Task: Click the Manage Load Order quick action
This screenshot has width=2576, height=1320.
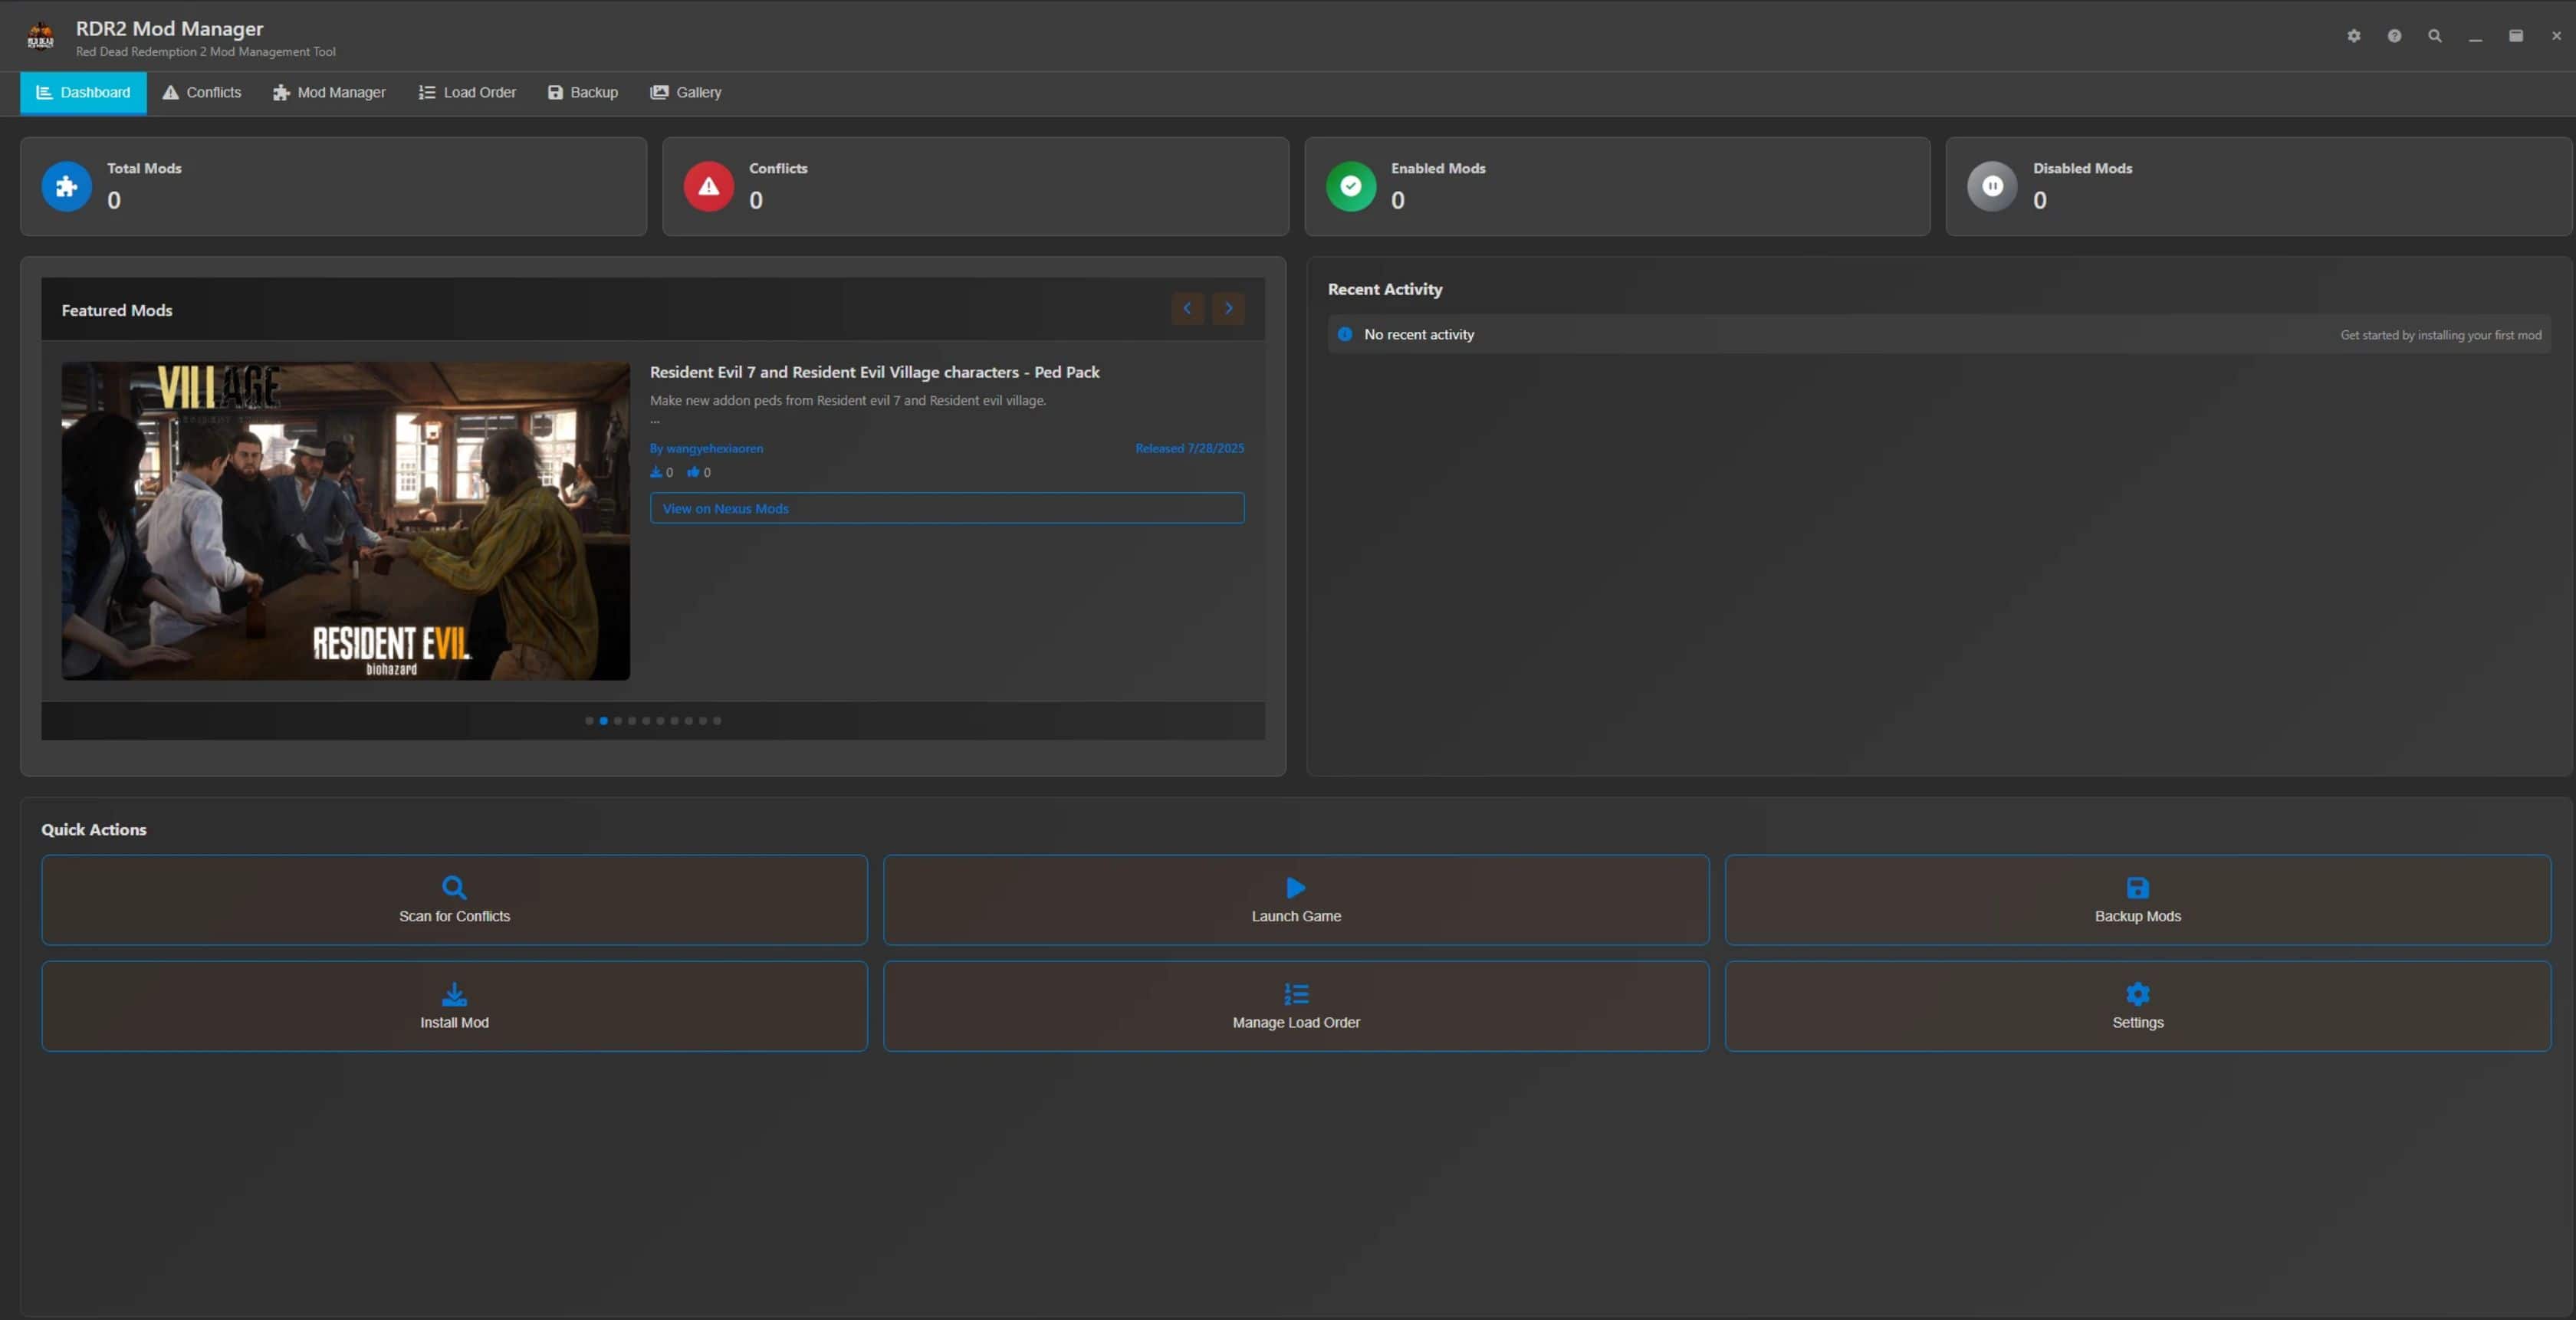Action: (x=1296, y=1006)
